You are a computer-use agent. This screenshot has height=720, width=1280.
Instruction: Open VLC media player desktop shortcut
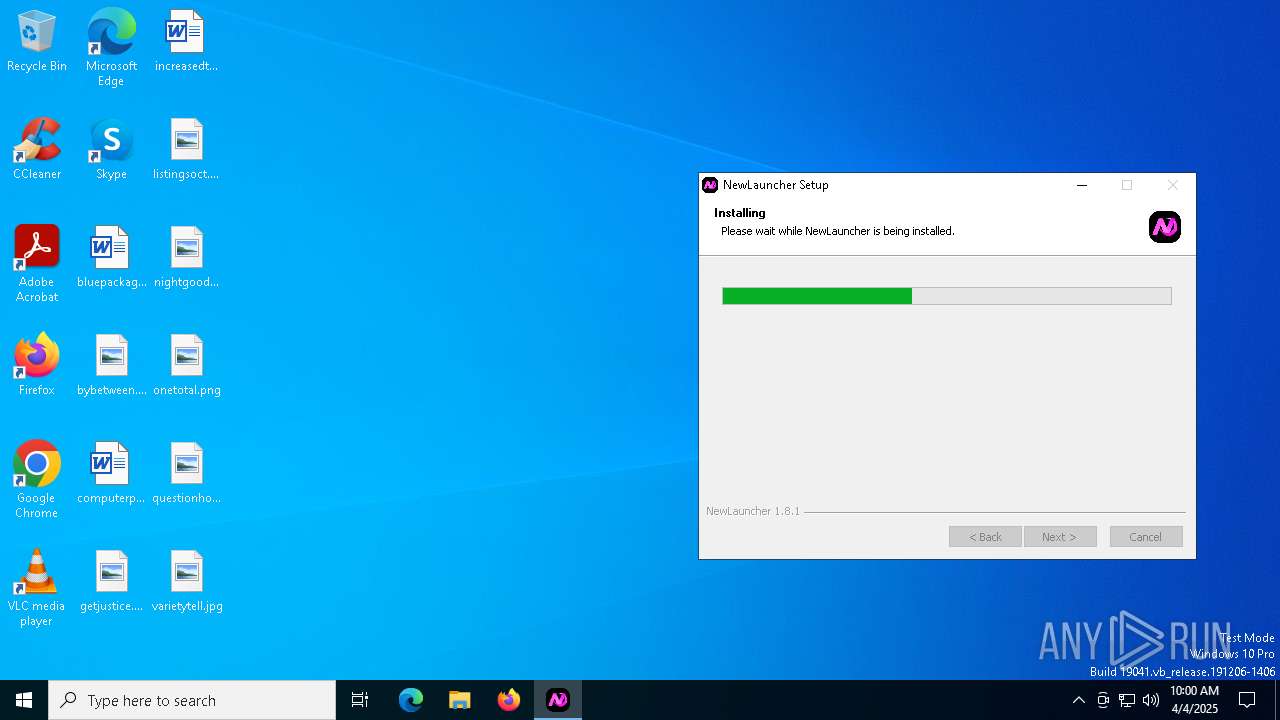(x=37, y=587)
